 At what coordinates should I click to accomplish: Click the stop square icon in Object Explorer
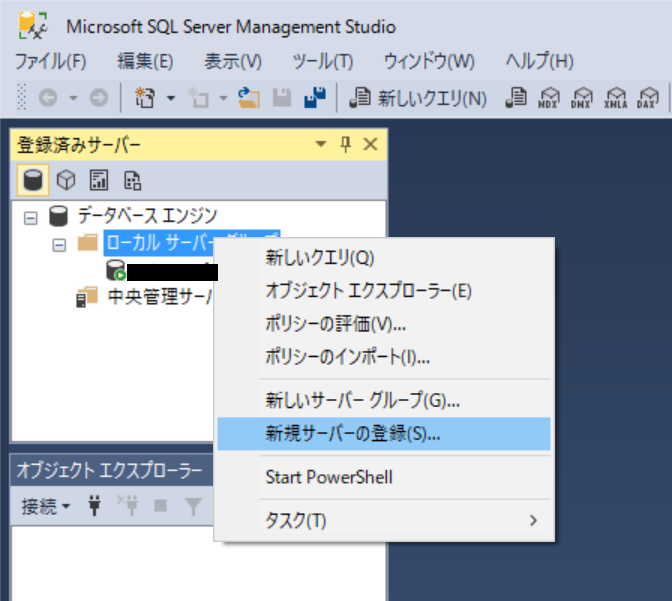tap(161, 505)
